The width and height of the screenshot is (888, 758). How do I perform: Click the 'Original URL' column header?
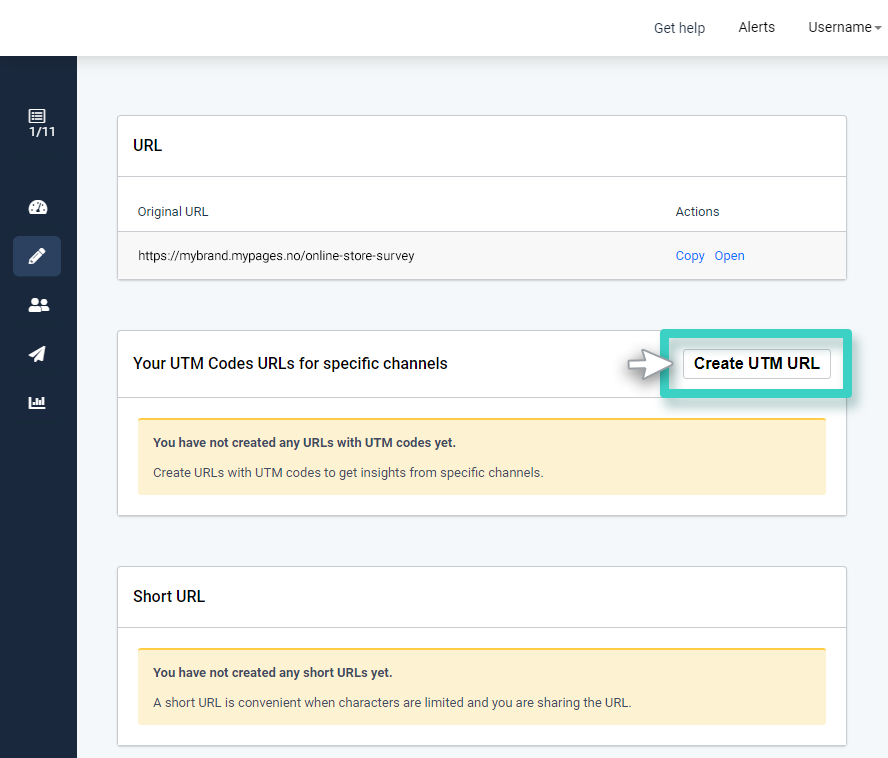click(x=173, y=212)
